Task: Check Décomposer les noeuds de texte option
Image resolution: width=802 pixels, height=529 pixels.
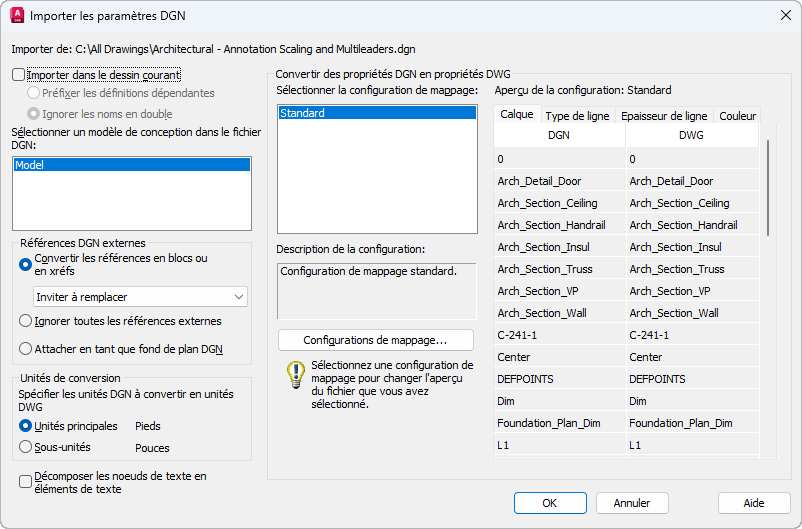Action: coord(26,482)
